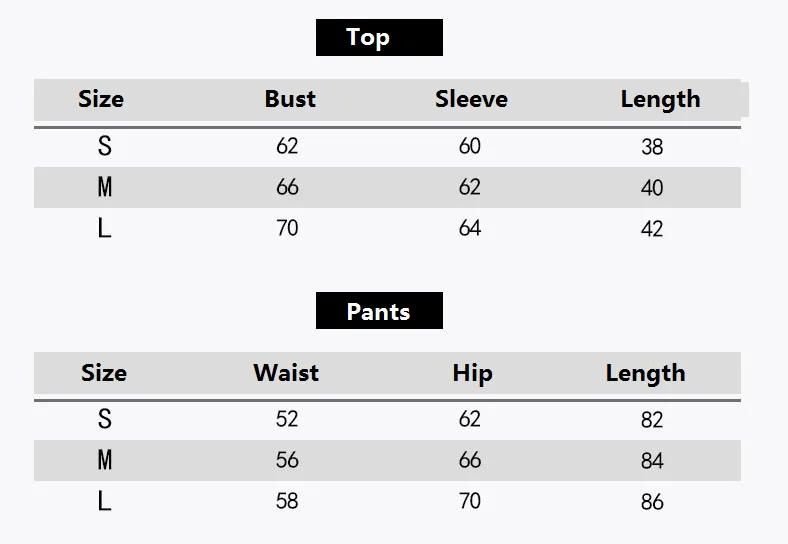The height and width of the screenshot is (544, 788).
Task: Select size M in Pants table
Action: tap(105, 460)
